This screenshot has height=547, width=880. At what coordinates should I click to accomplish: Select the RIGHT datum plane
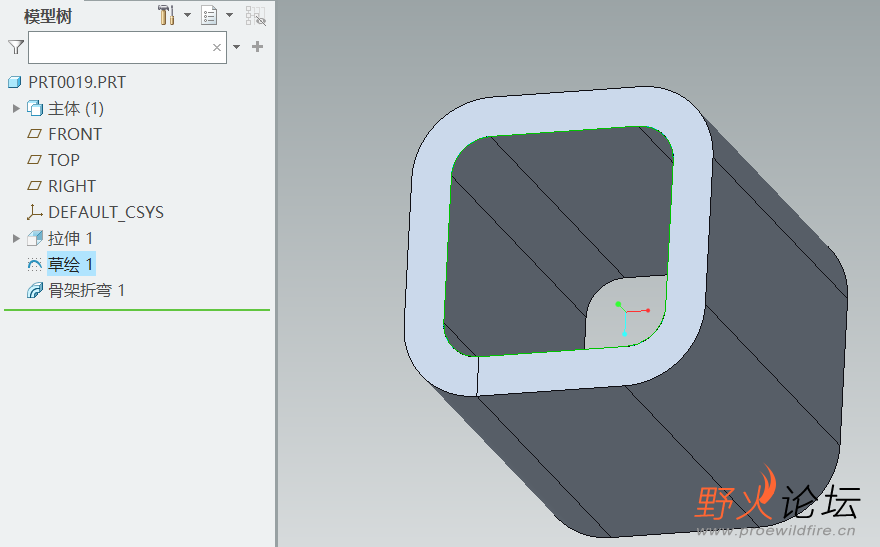71,186
